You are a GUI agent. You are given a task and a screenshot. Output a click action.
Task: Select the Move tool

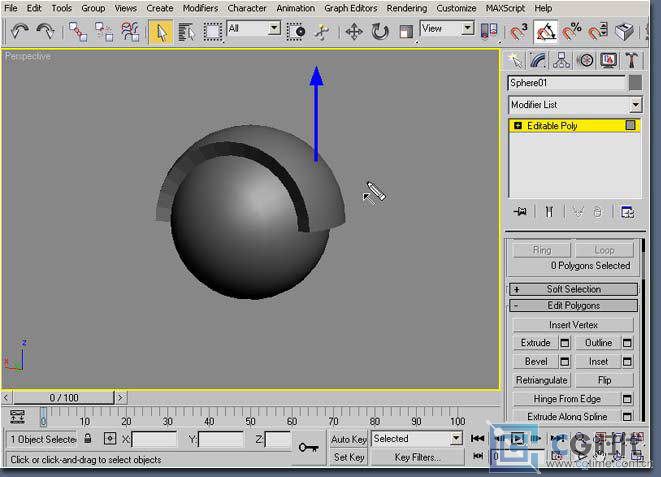(354, 32)
